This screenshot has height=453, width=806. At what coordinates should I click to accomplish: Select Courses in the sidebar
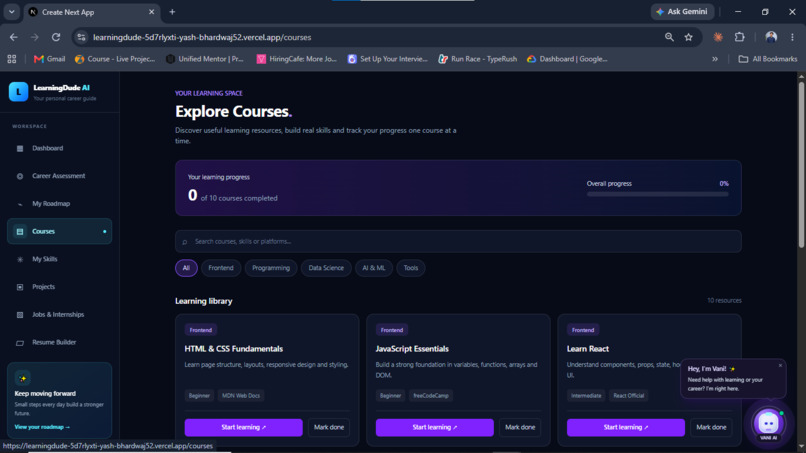tap(60, 231)
